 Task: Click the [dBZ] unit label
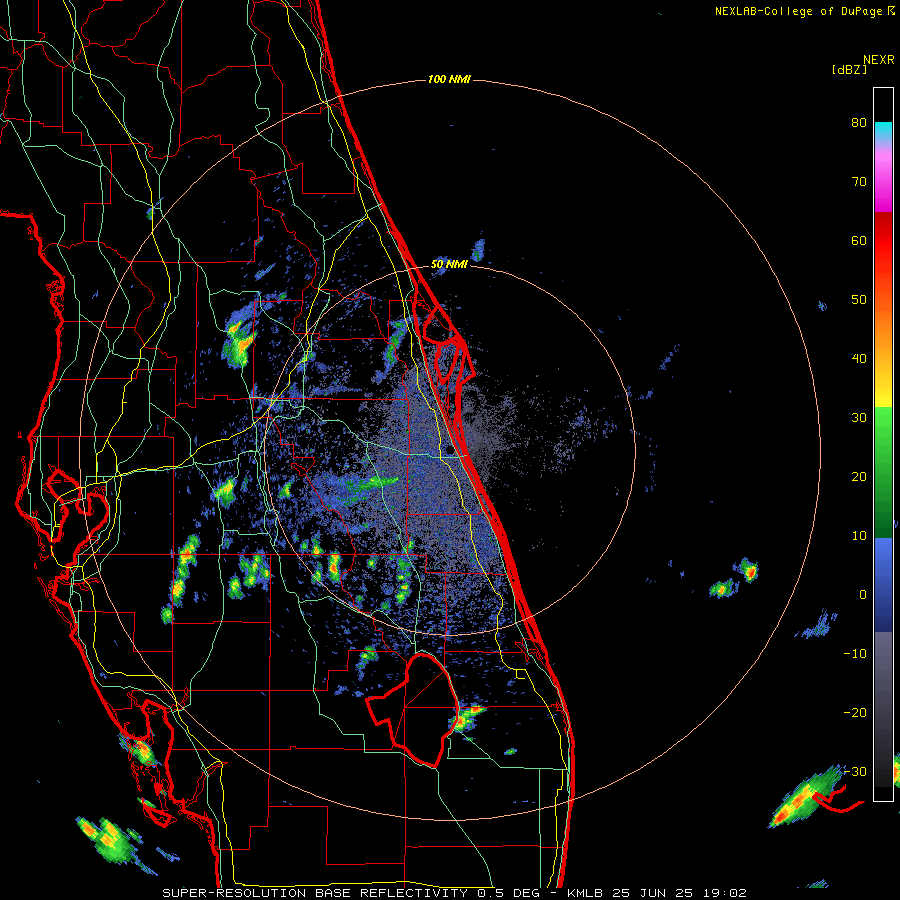click(x=849, y=69)
